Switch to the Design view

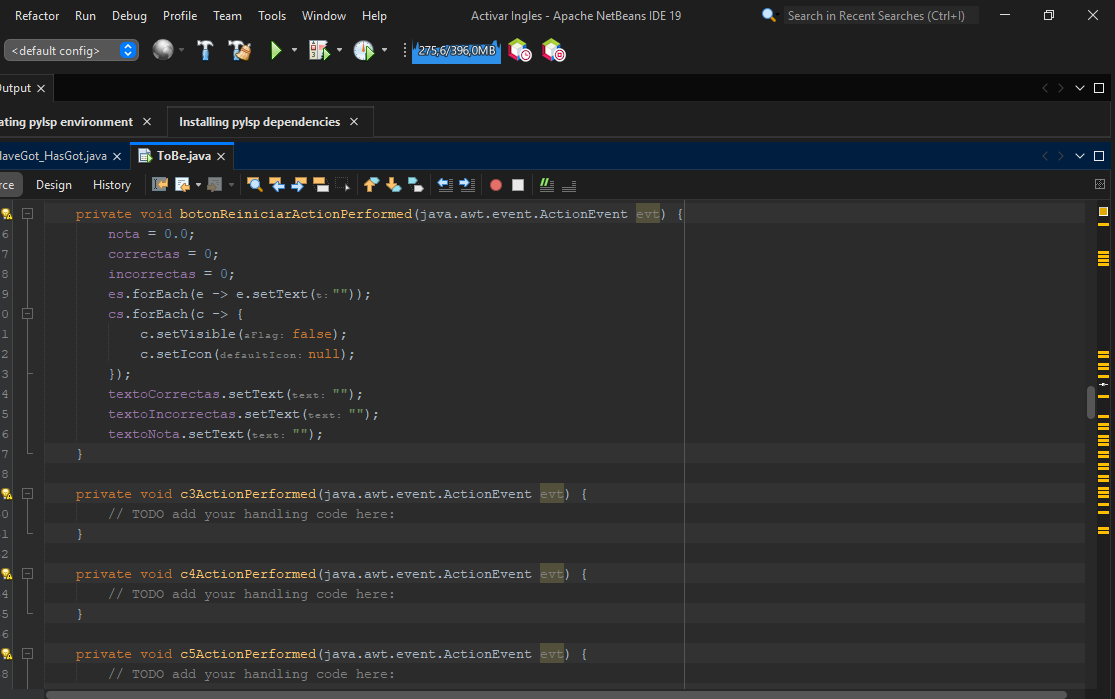54,185
